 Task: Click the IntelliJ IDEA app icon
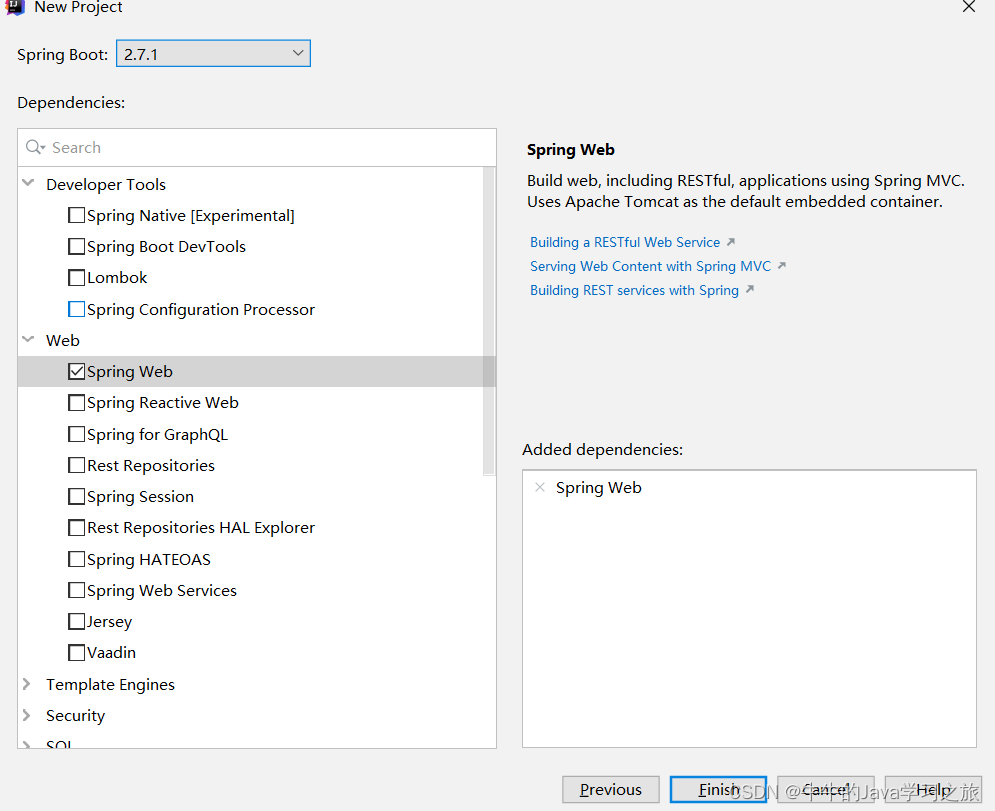[x=15, y=7]
